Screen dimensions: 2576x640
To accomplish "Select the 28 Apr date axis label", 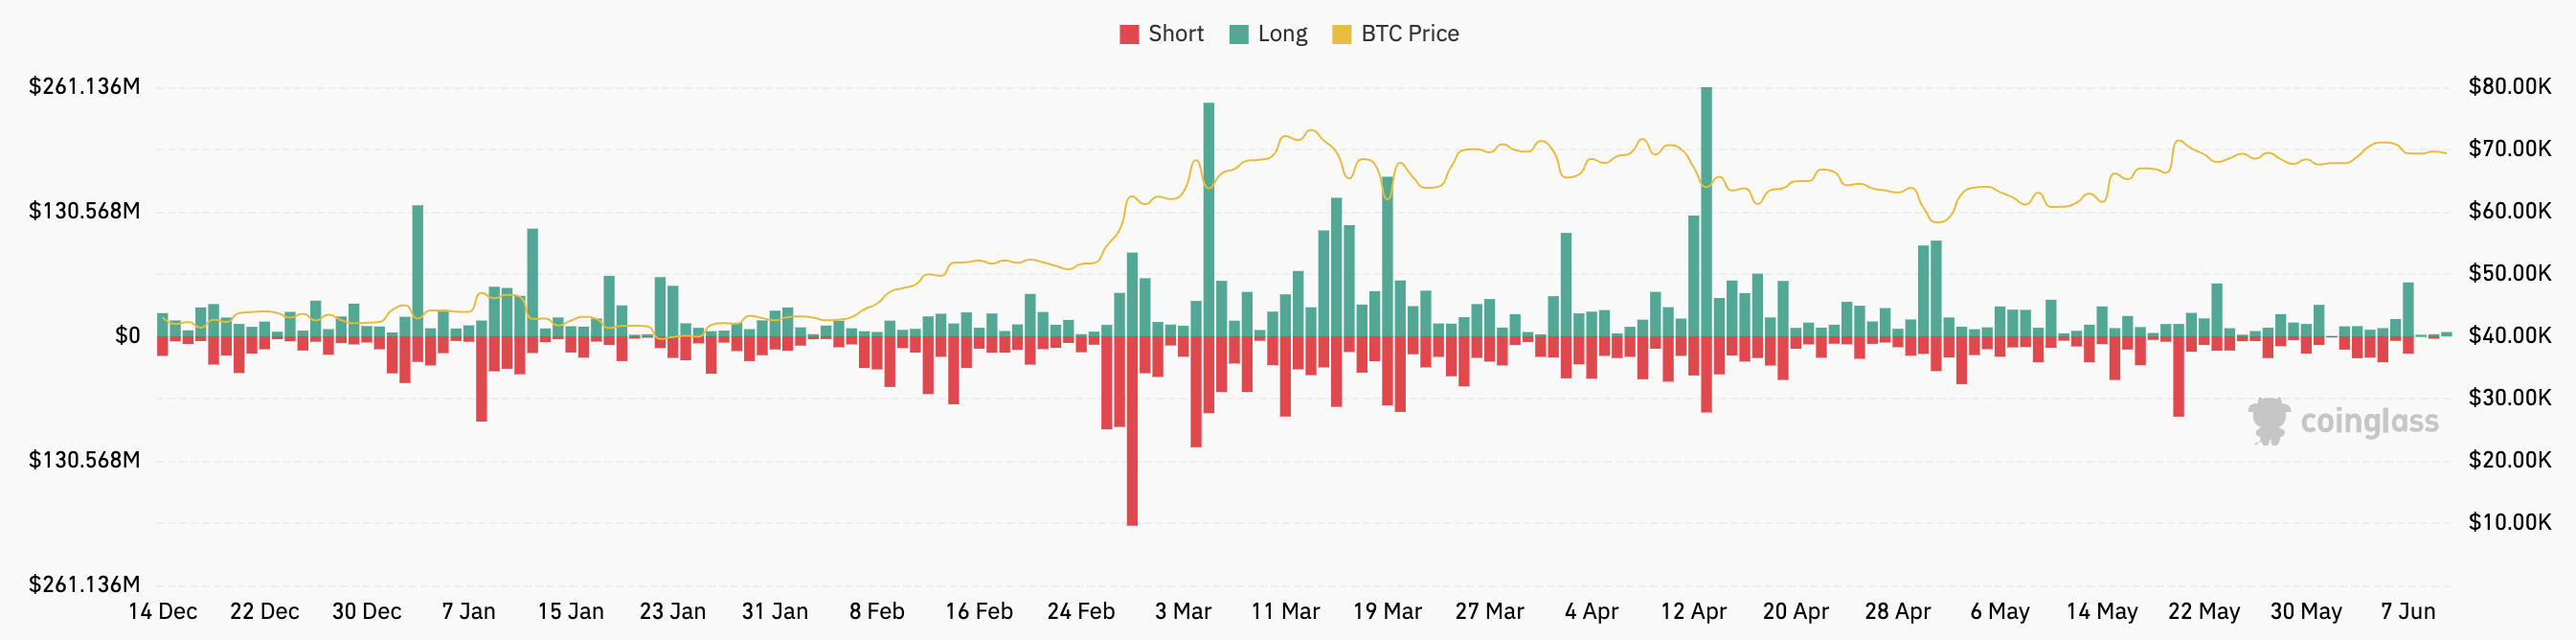I will coord(1897,611).
